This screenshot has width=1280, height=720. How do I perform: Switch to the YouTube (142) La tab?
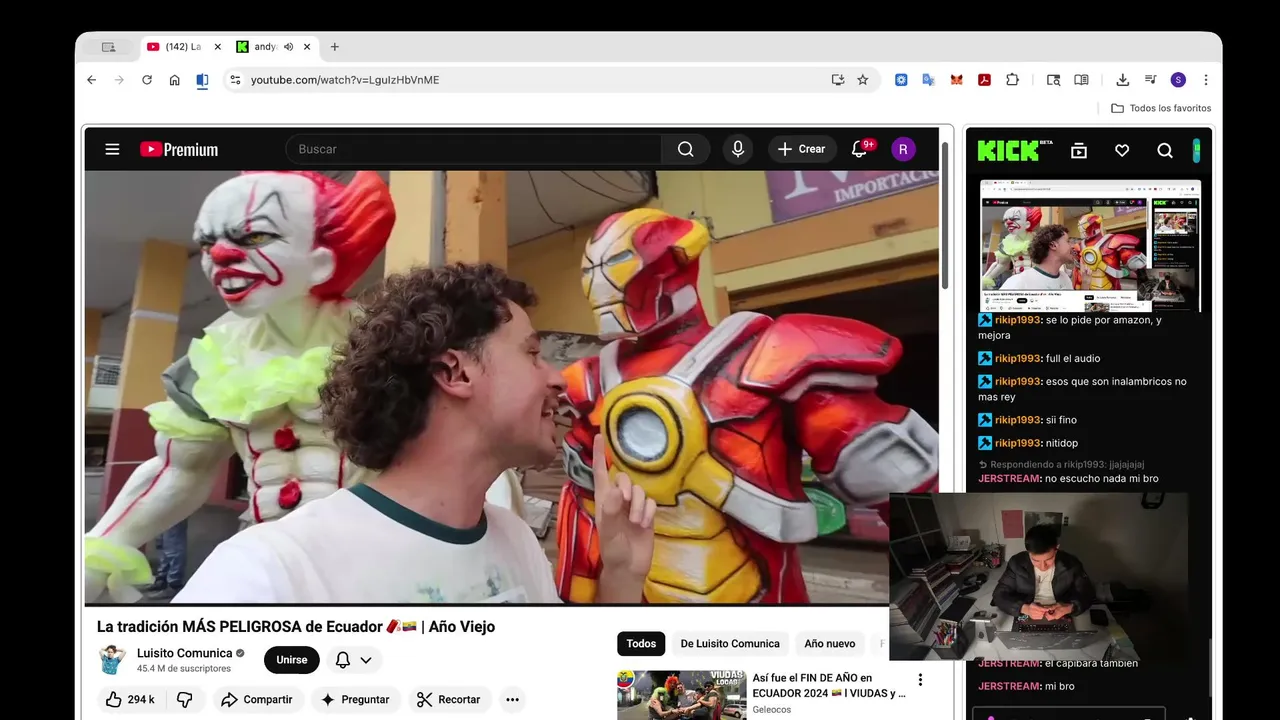(x=182, y=47)
